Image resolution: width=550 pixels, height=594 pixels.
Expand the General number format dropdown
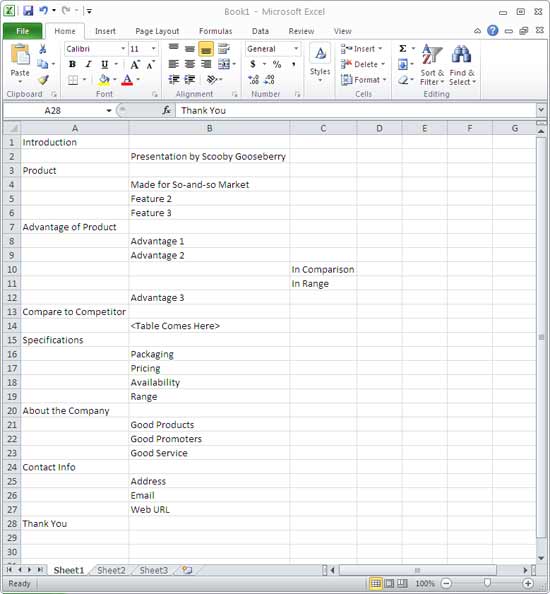(296, 49)
